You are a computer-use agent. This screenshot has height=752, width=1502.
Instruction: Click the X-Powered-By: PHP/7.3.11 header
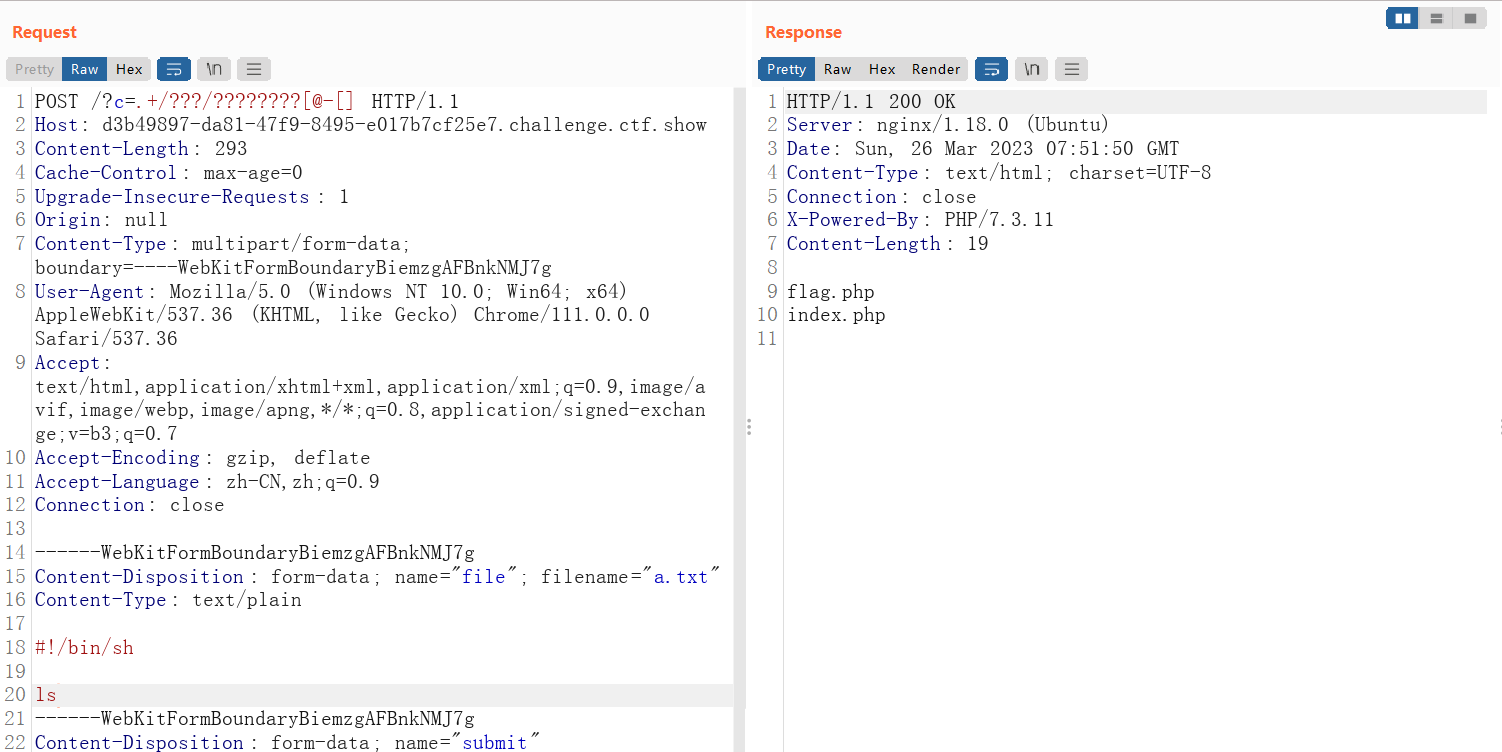pyautogui.click(x=920, y=220)
